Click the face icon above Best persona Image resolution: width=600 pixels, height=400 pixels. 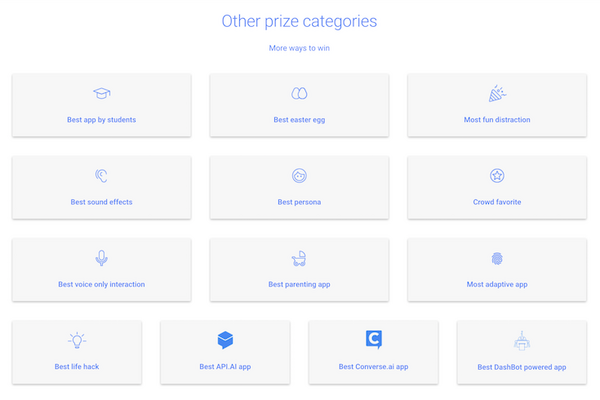(299, 176)
